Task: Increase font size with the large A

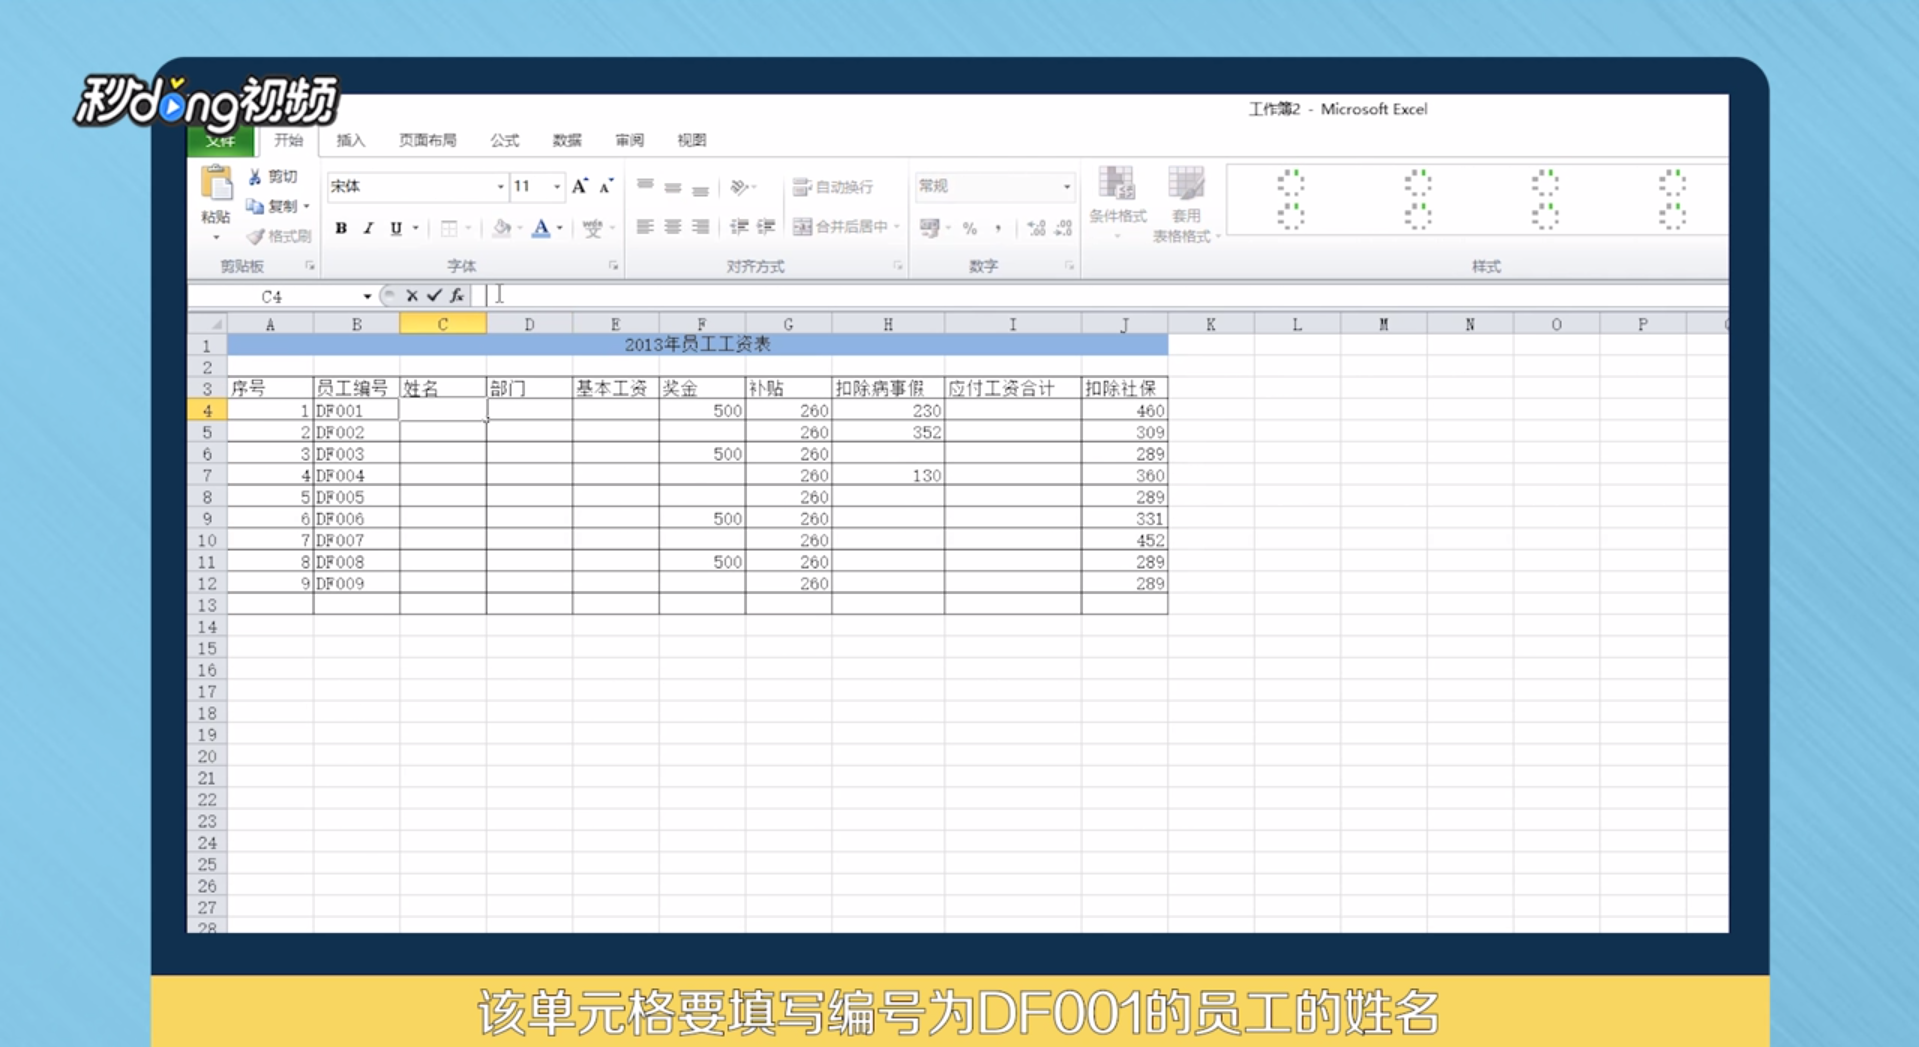Action: click(x=579, y=187)
